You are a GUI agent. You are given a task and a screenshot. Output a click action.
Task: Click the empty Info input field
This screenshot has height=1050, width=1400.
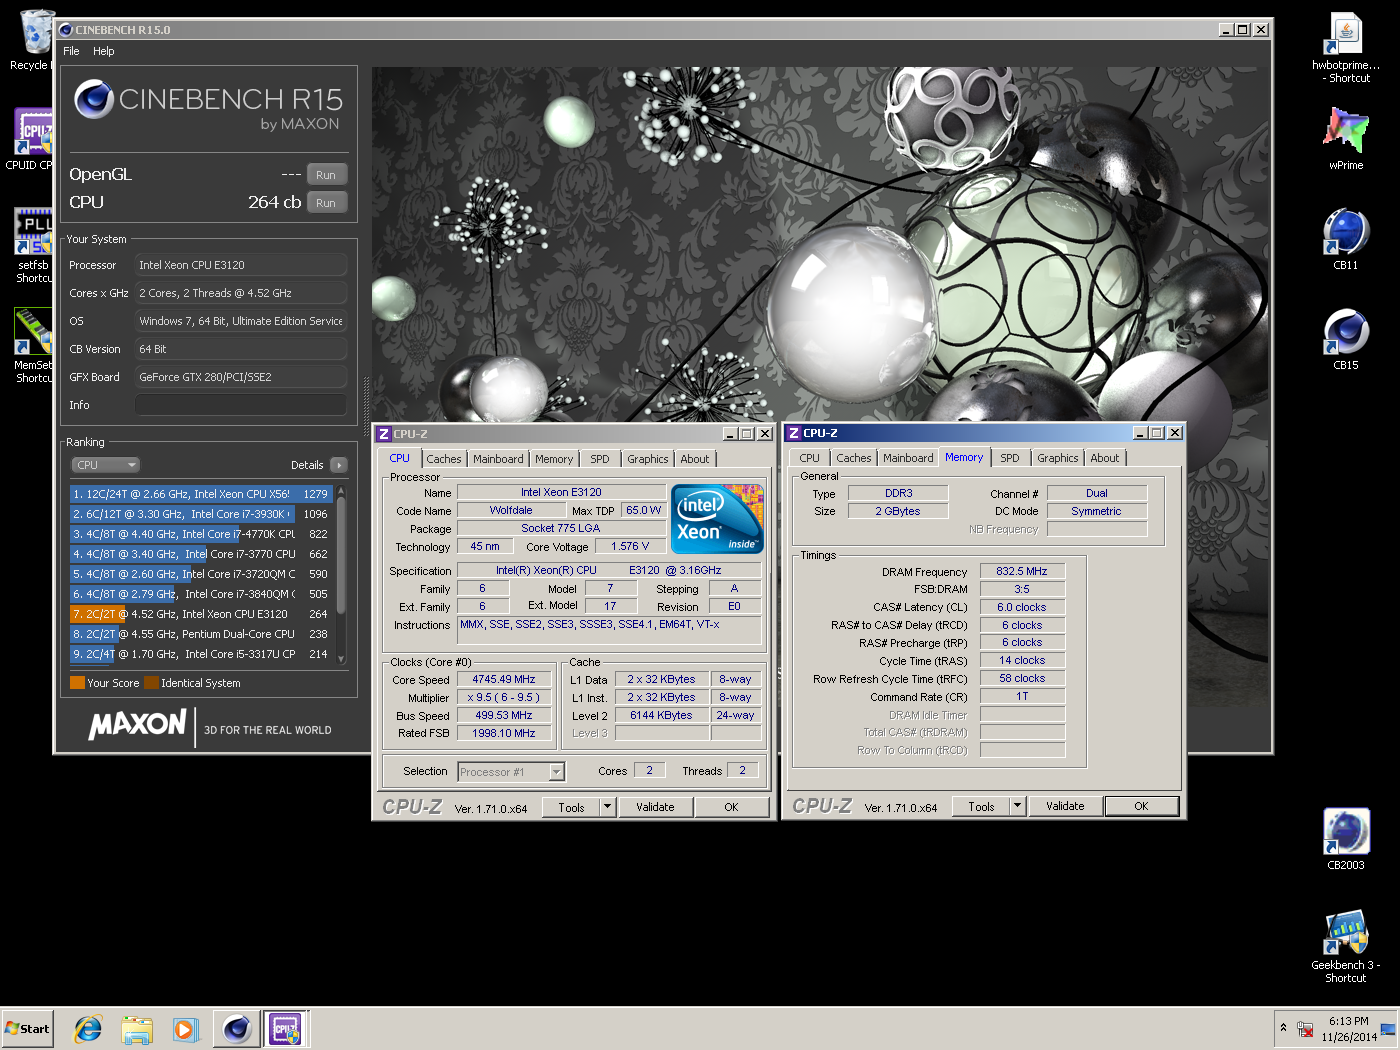pyautogui.click(x=241, y=405)
